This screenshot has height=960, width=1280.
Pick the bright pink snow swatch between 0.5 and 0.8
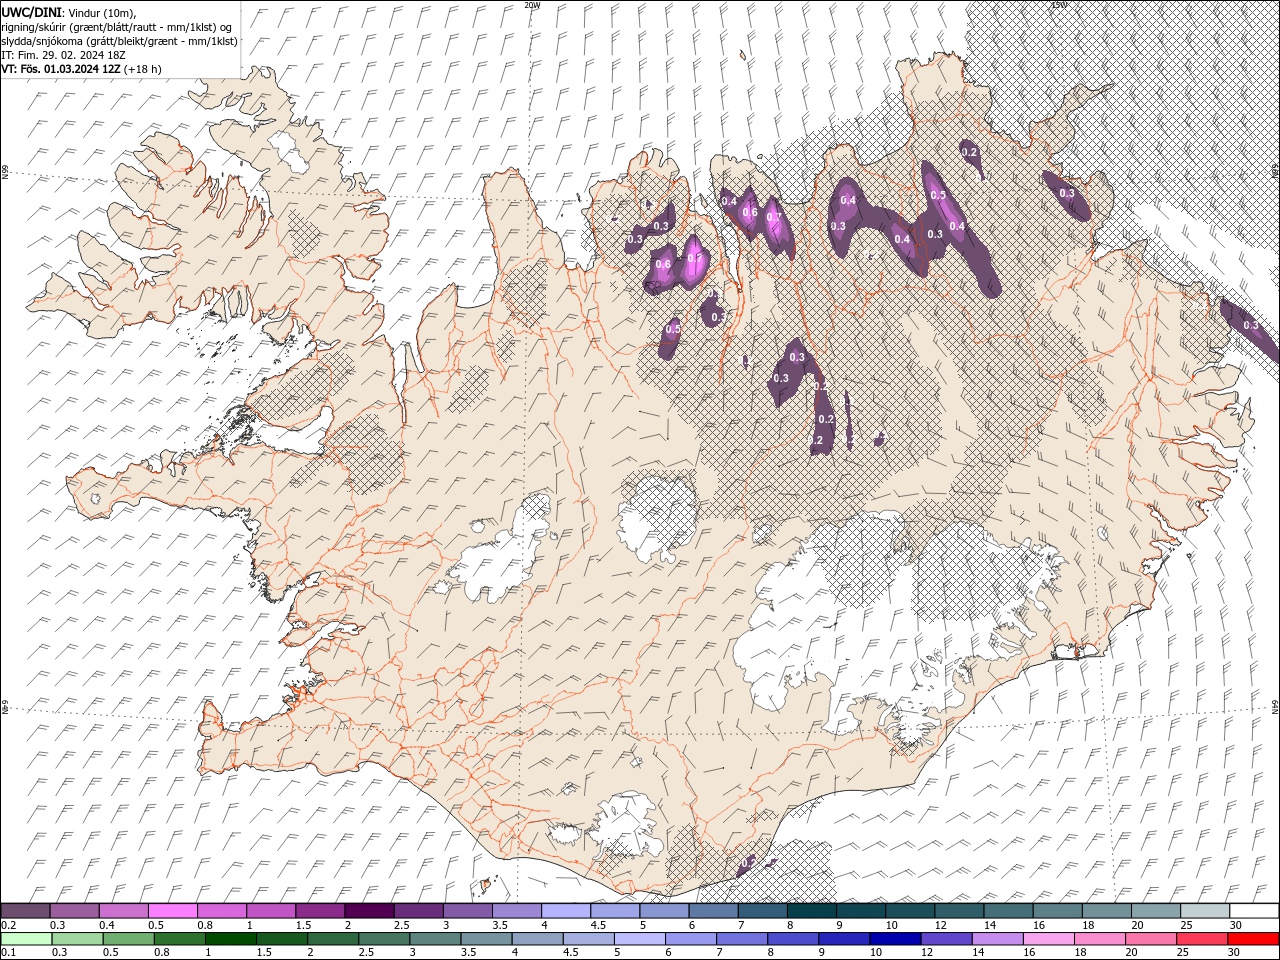172,911
